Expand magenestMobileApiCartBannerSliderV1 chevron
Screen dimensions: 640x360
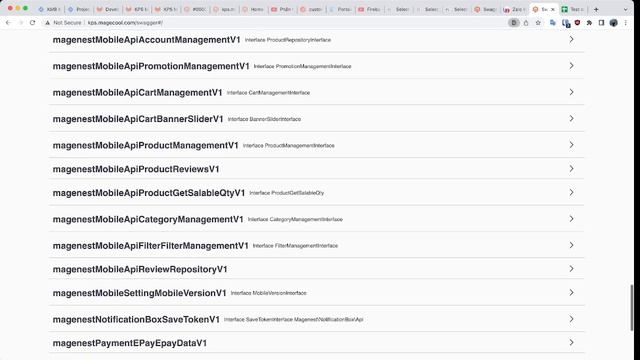571,118
